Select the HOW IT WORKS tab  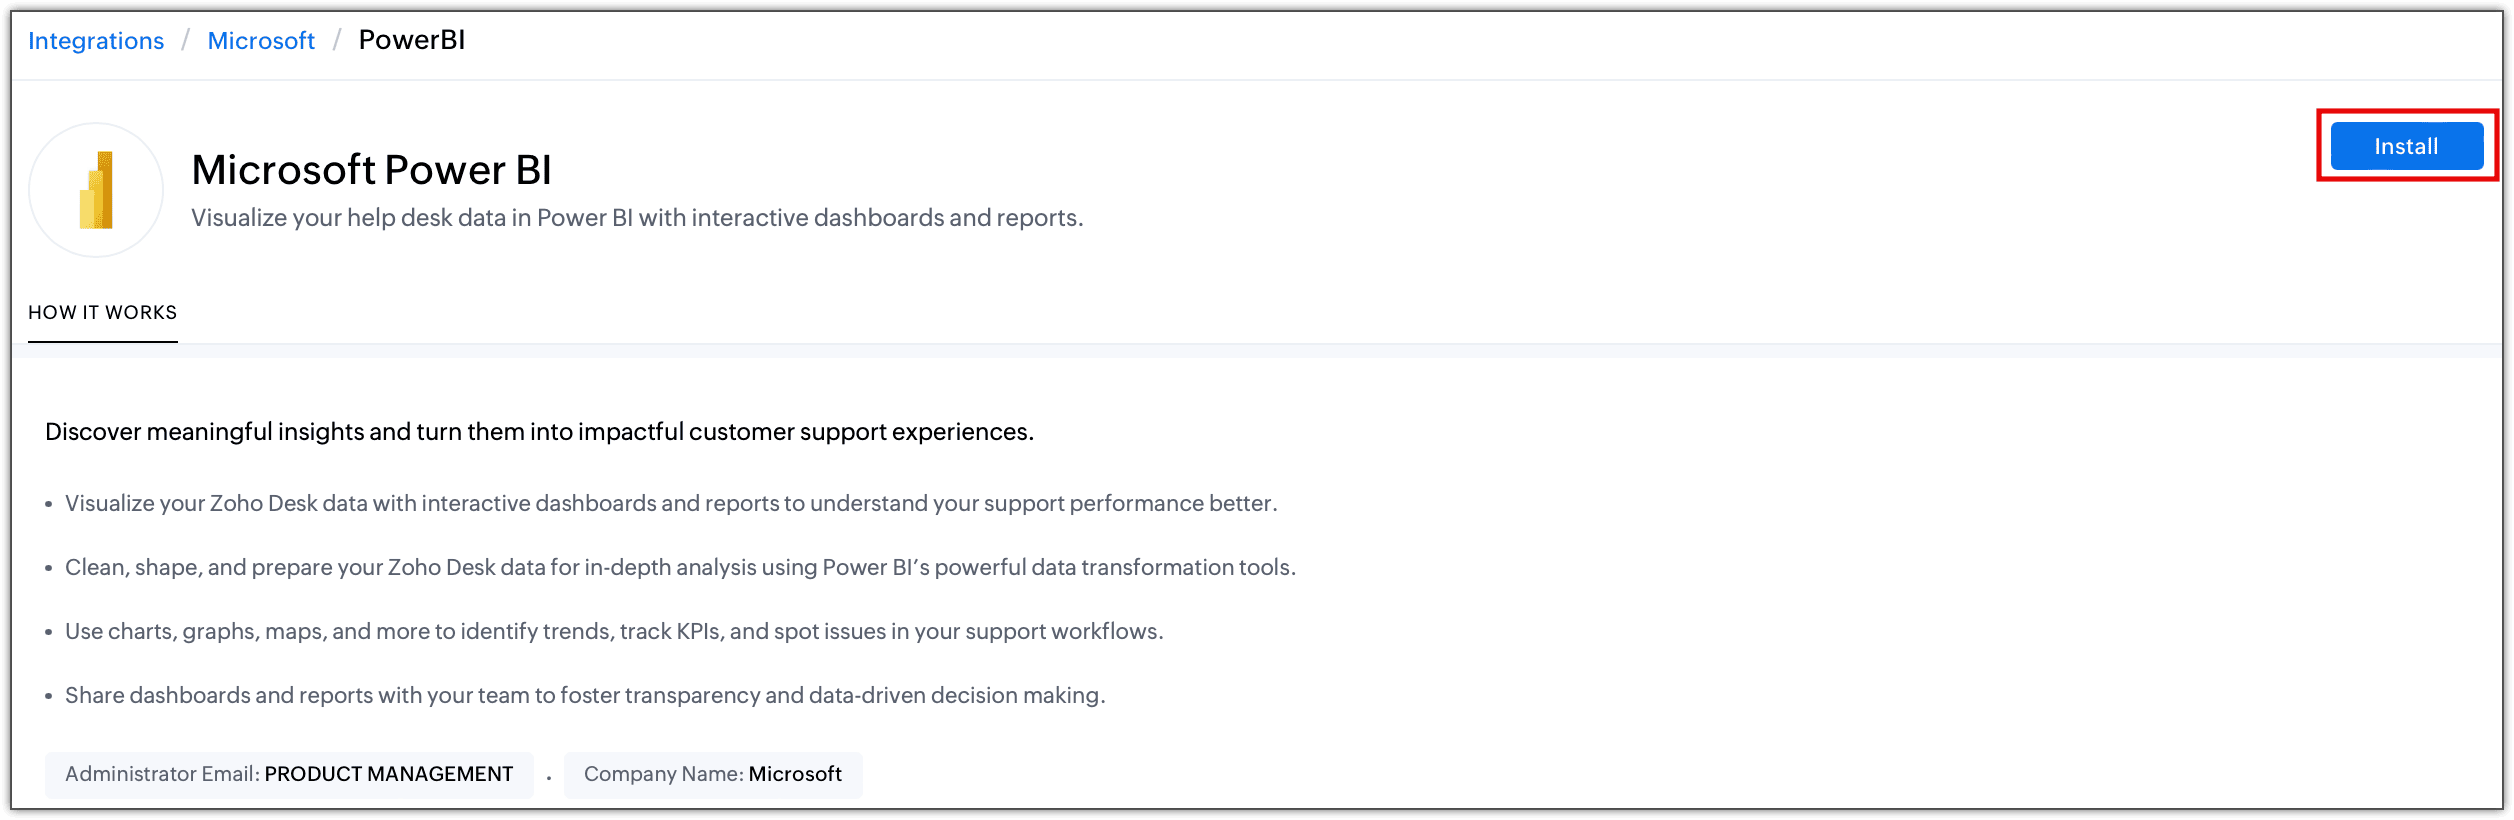point(102,312)
